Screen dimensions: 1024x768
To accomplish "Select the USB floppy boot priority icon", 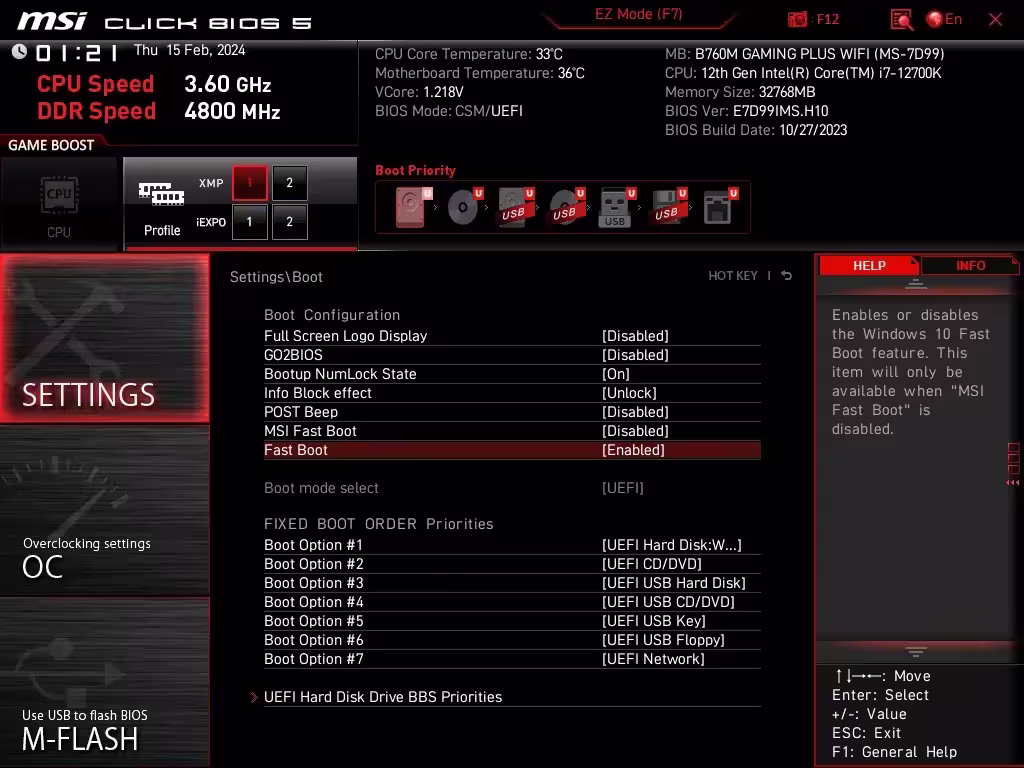I will click(668, 206).
